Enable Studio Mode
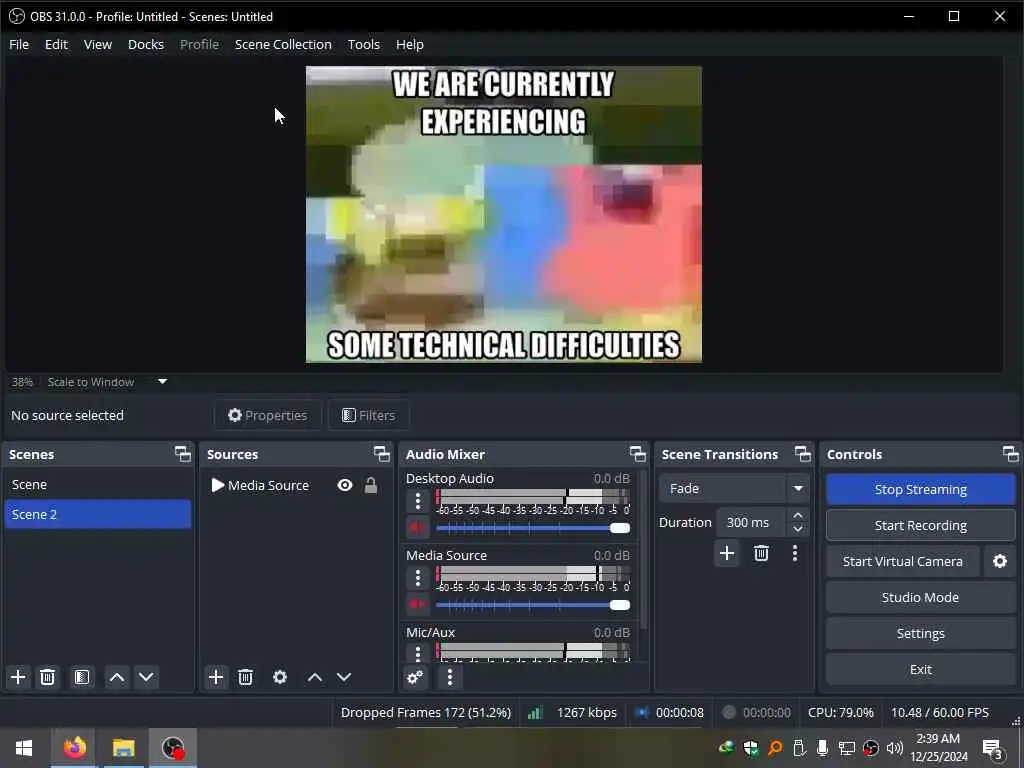The image size is (1024, 768). [921, 598]
